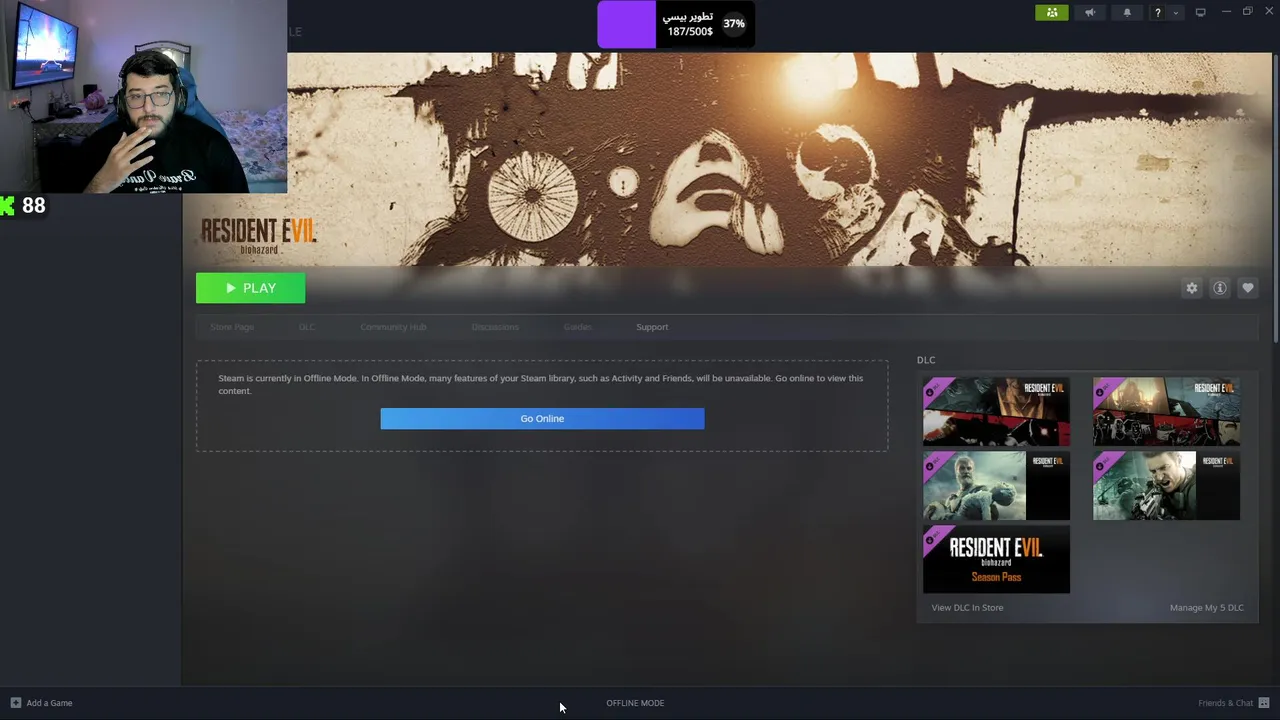Image resolution: width=1280 pixels, height=720 pixels.
Task: Show game info icon
Action: point(1219,288)
